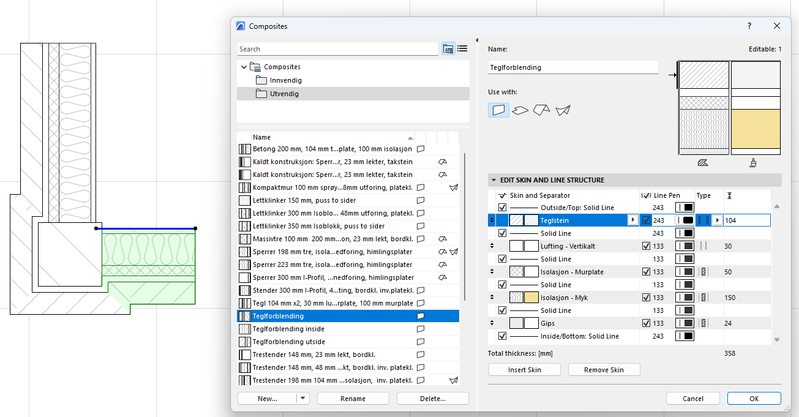Open Teglstein line pen color swatch
This screenshot has width=799, height=417.
pyautogui.click(x=685, y=221)
